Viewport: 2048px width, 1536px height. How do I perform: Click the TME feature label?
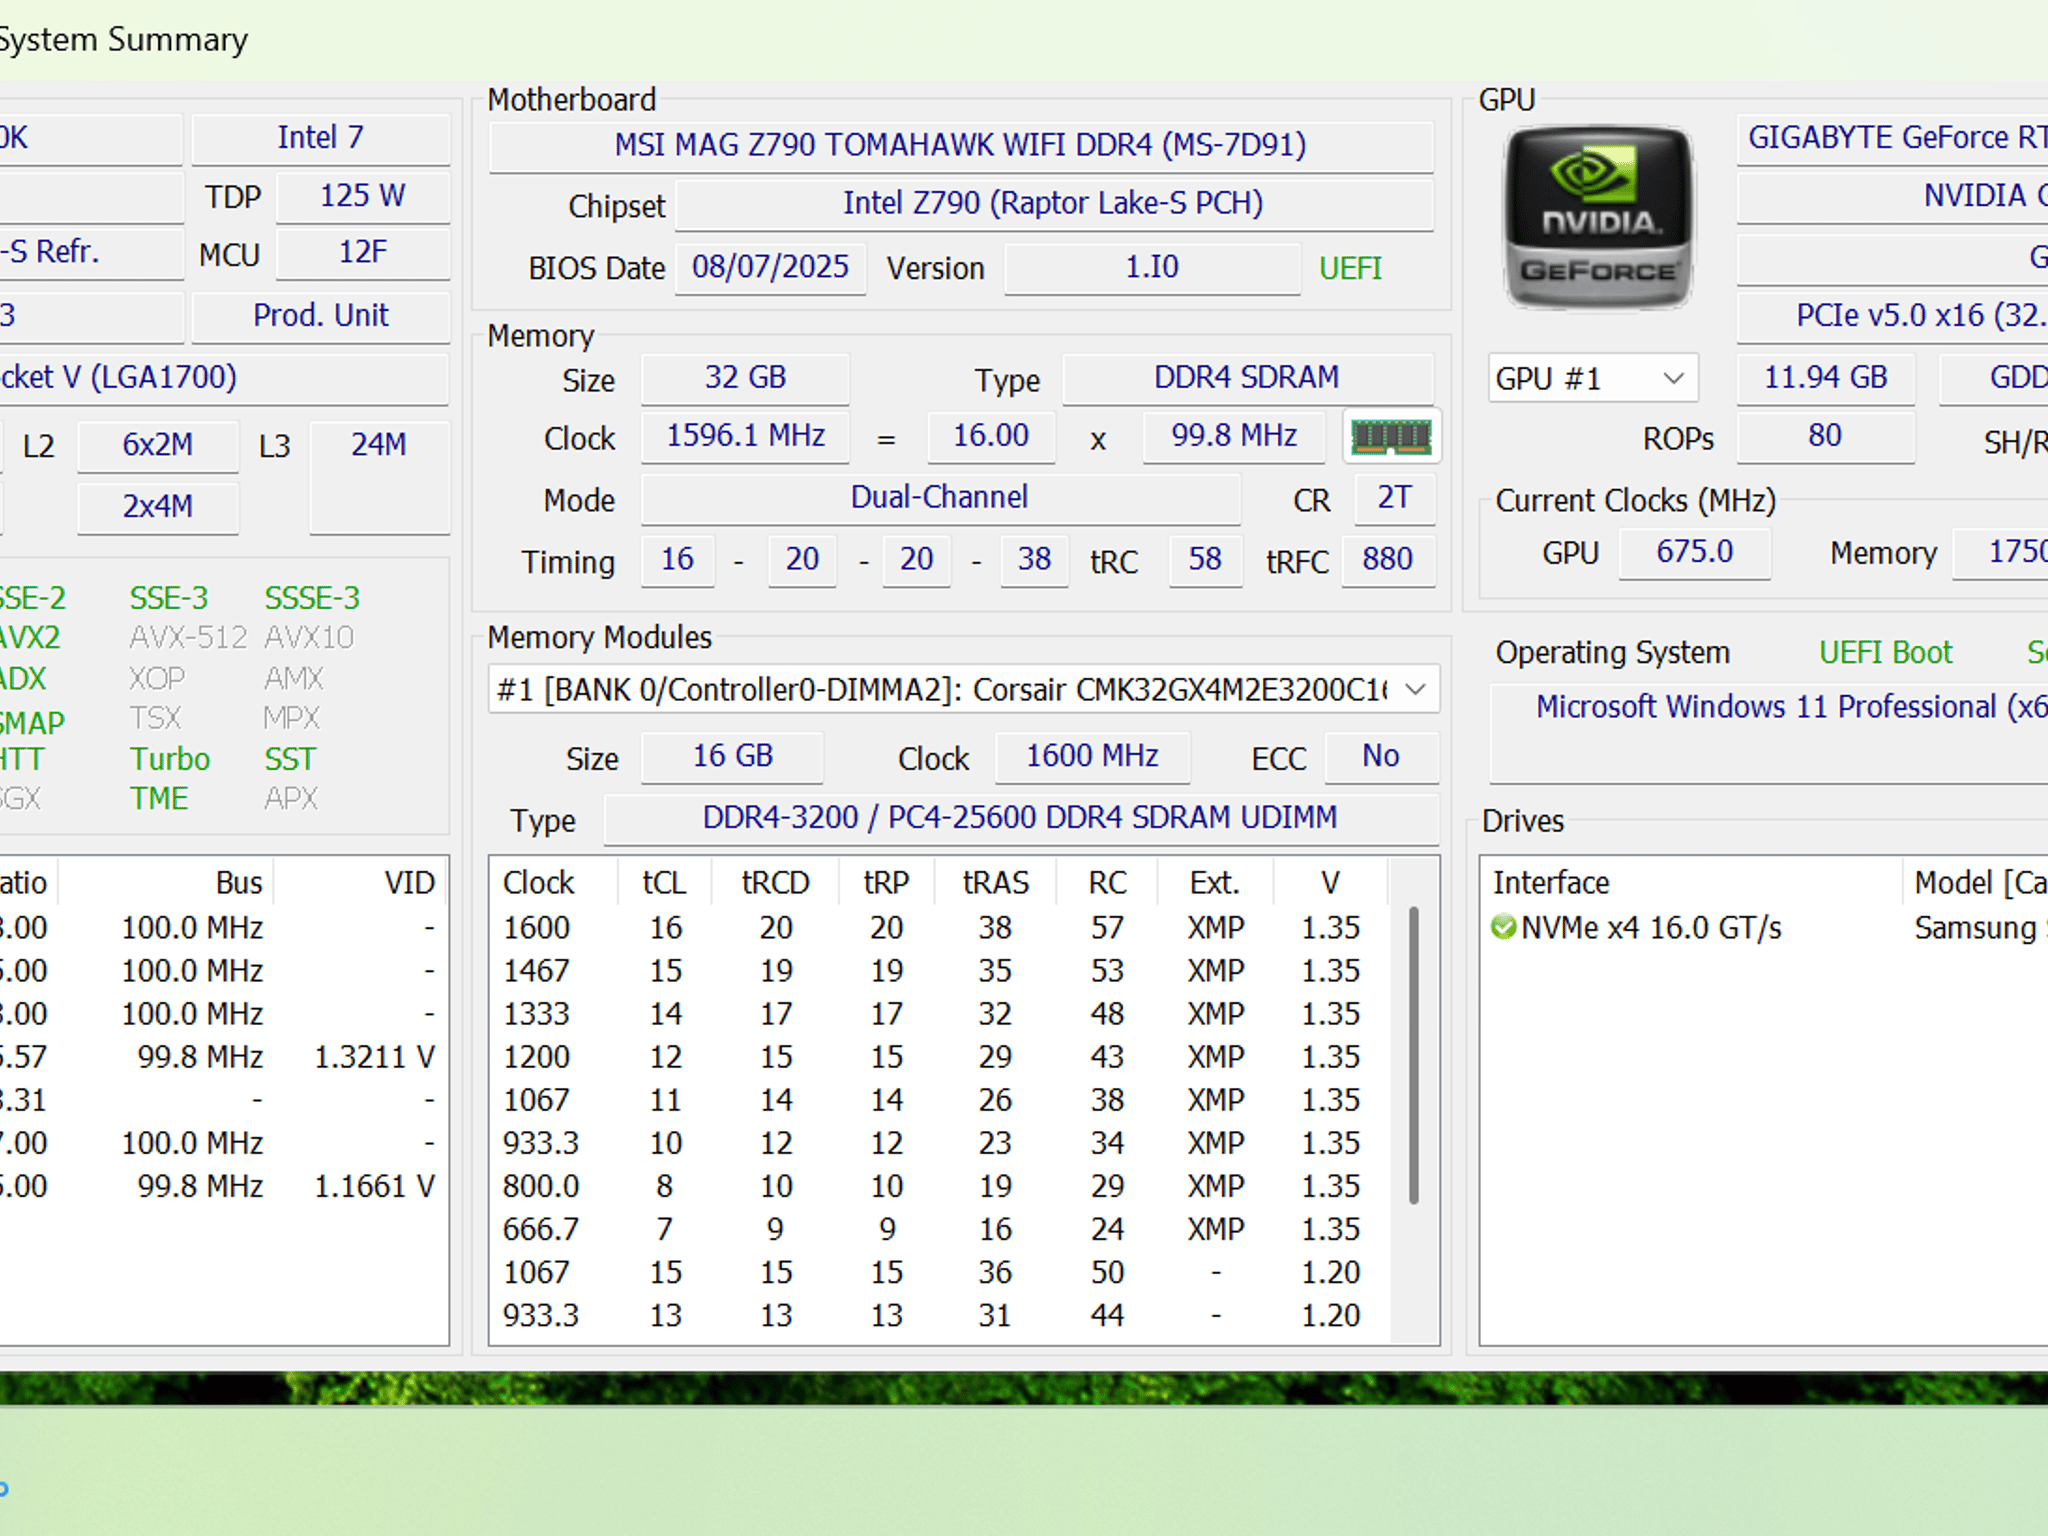coord(159,799)
